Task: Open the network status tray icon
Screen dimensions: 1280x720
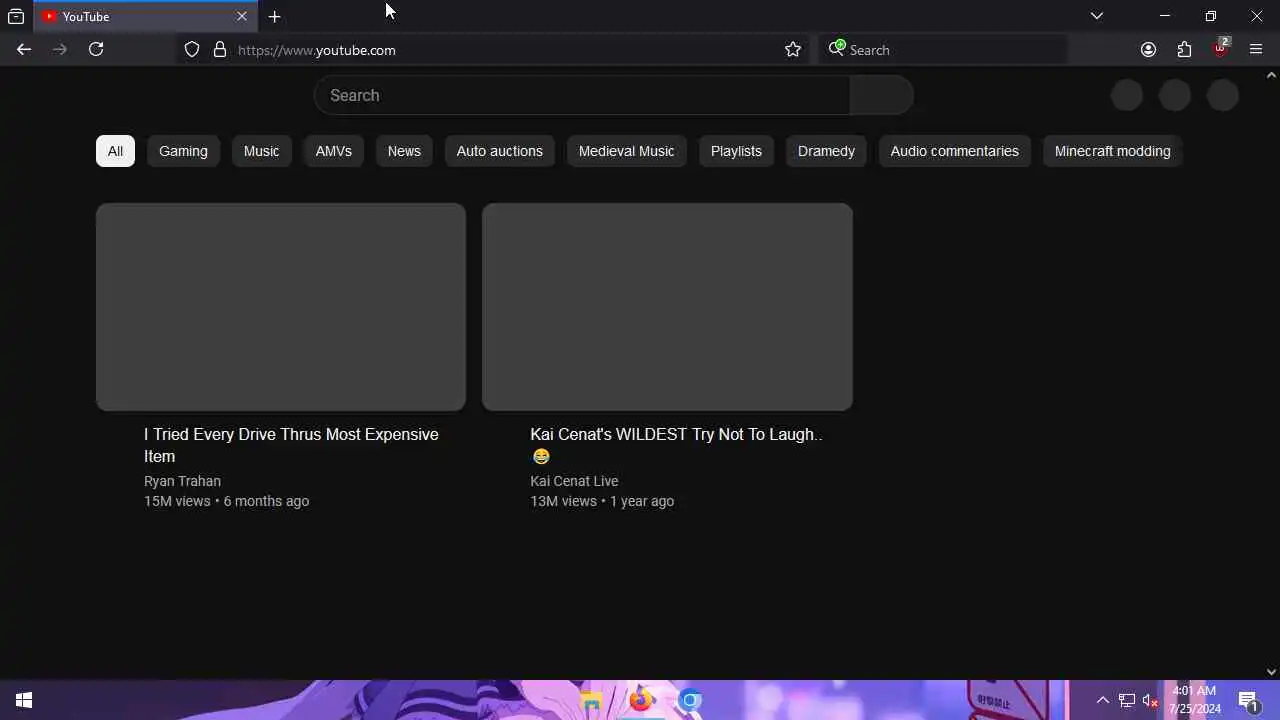Action: coord(1127,700)
